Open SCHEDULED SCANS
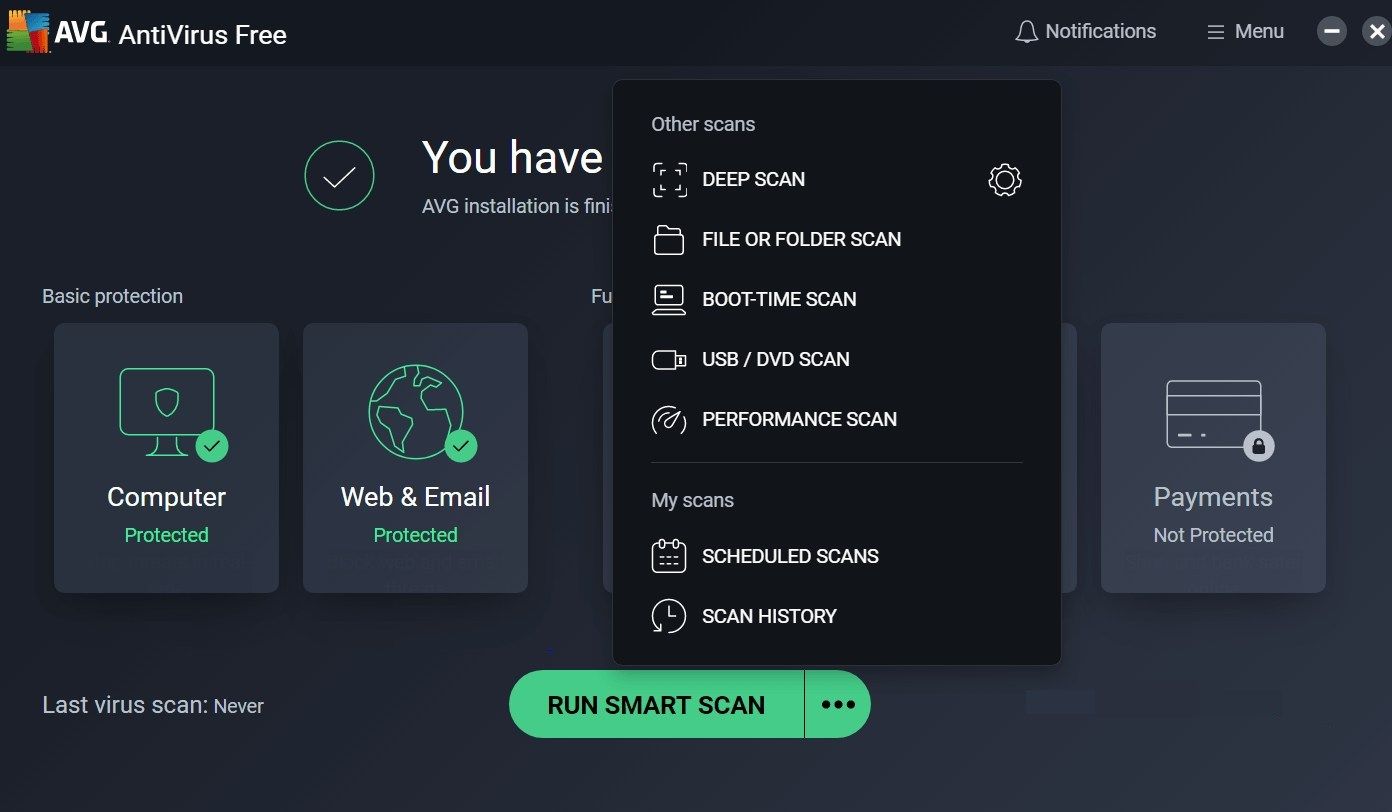This screenshot has width=1392, height=812. (791, 556)
